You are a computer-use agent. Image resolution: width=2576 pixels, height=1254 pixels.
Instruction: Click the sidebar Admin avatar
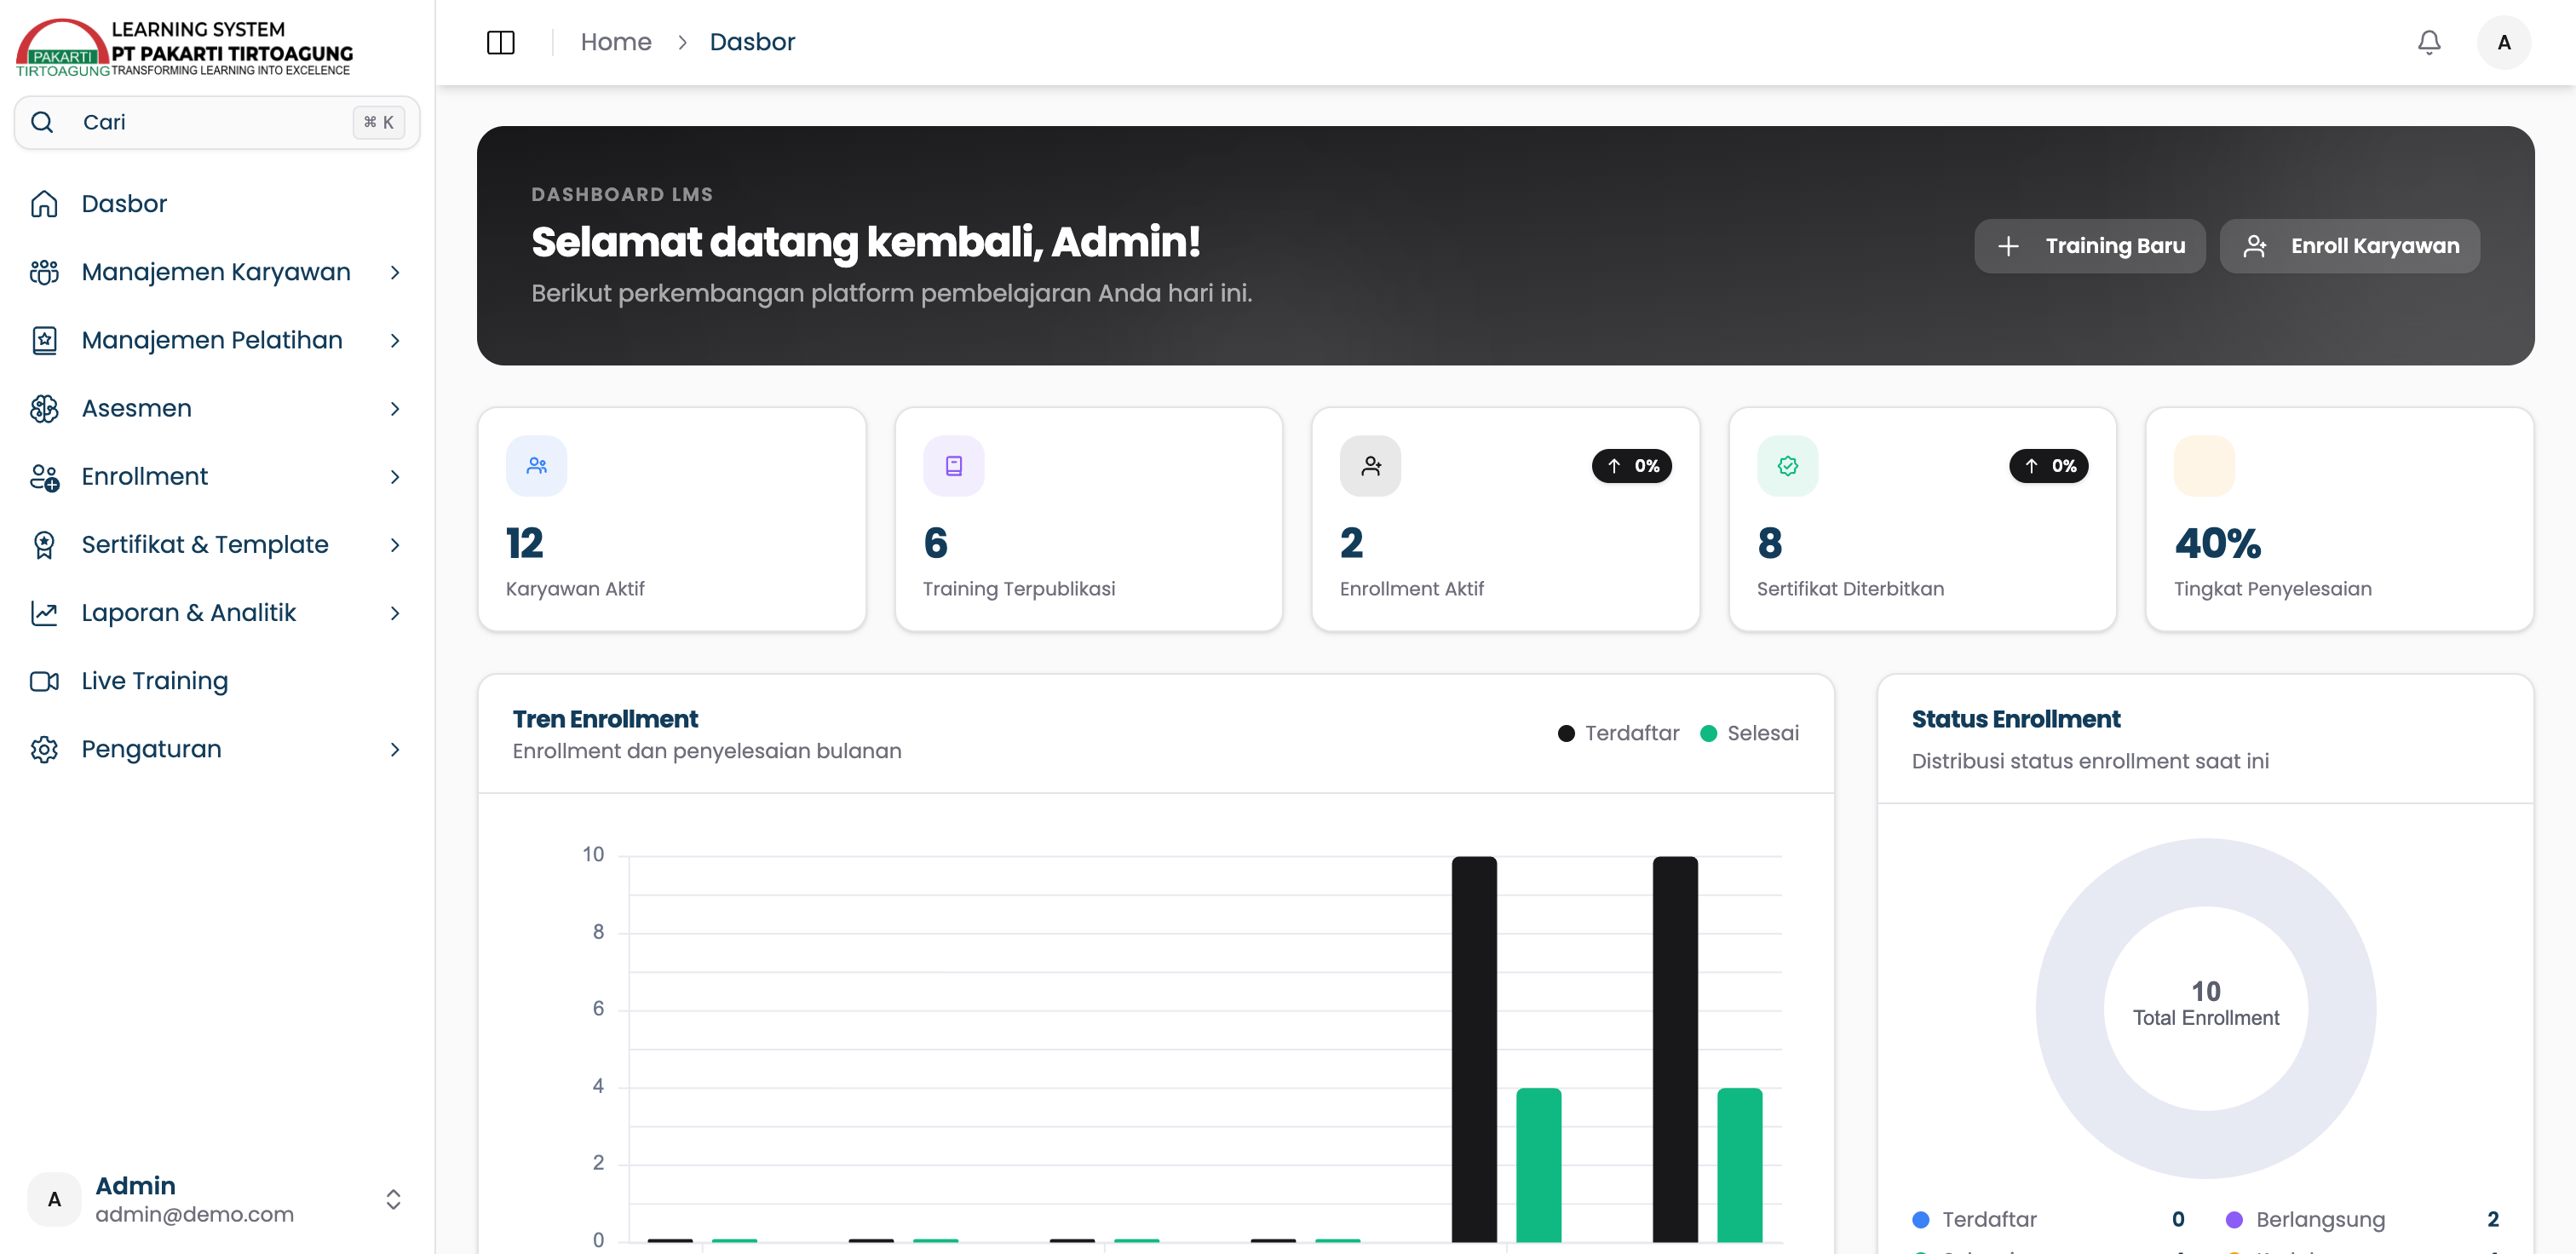[x=54, y=1199]
